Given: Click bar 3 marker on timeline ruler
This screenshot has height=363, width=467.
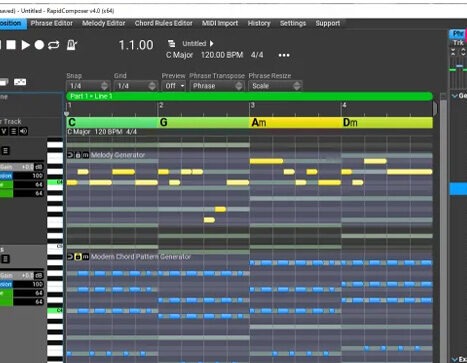Looking at the screenshot, I should [x=253, y=105].
